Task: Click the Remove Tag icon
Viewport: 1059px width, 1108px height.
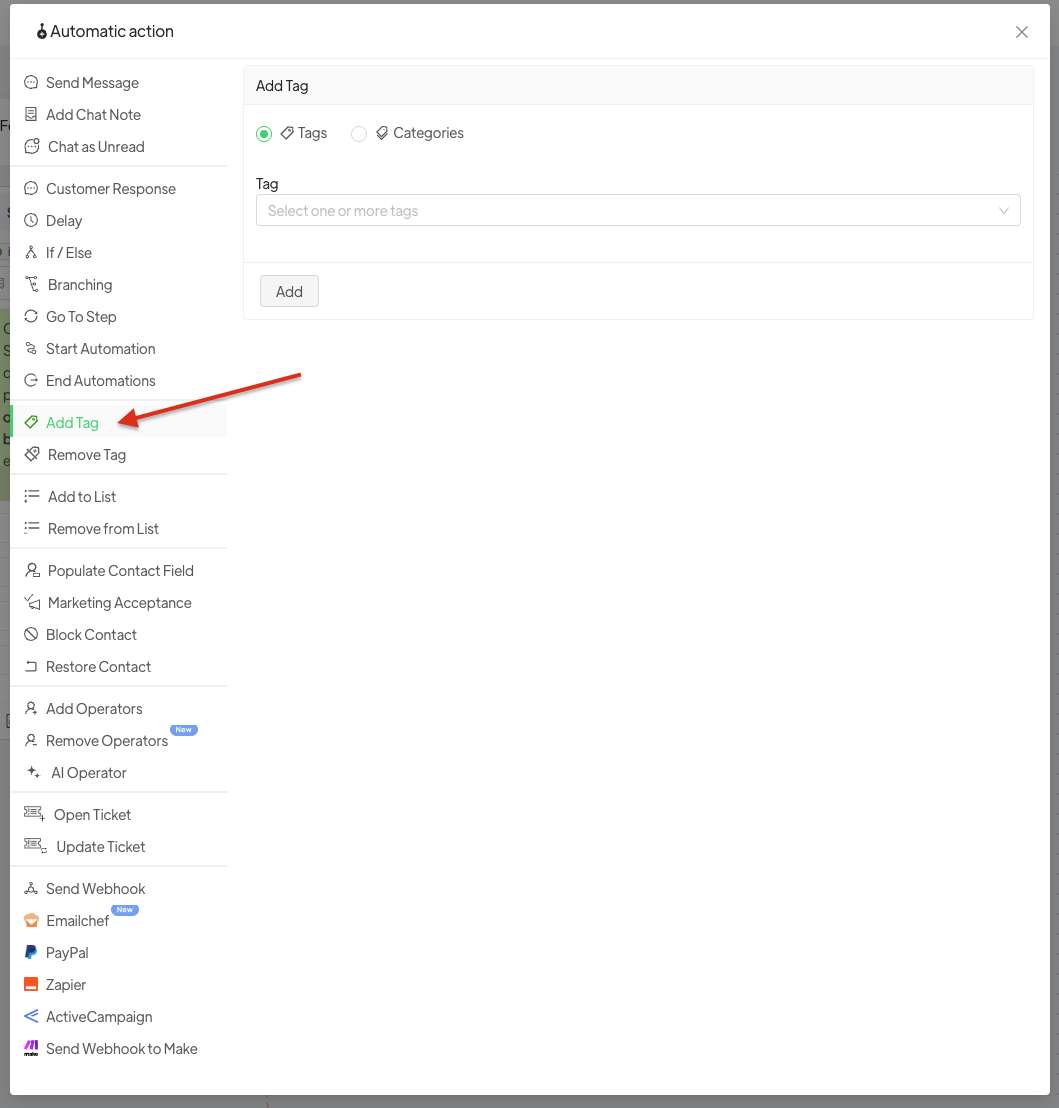Action: tap(32, 455)
